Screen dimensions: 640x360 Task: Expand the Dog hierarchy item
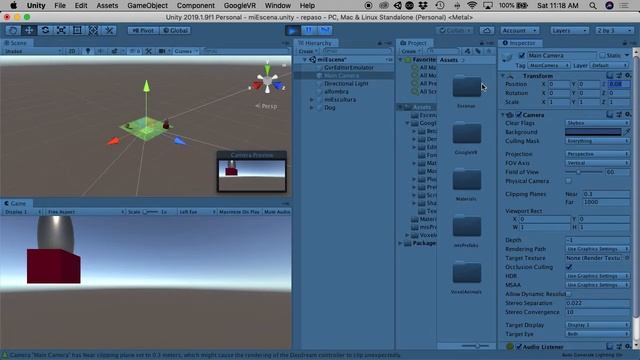pos(311,108)
